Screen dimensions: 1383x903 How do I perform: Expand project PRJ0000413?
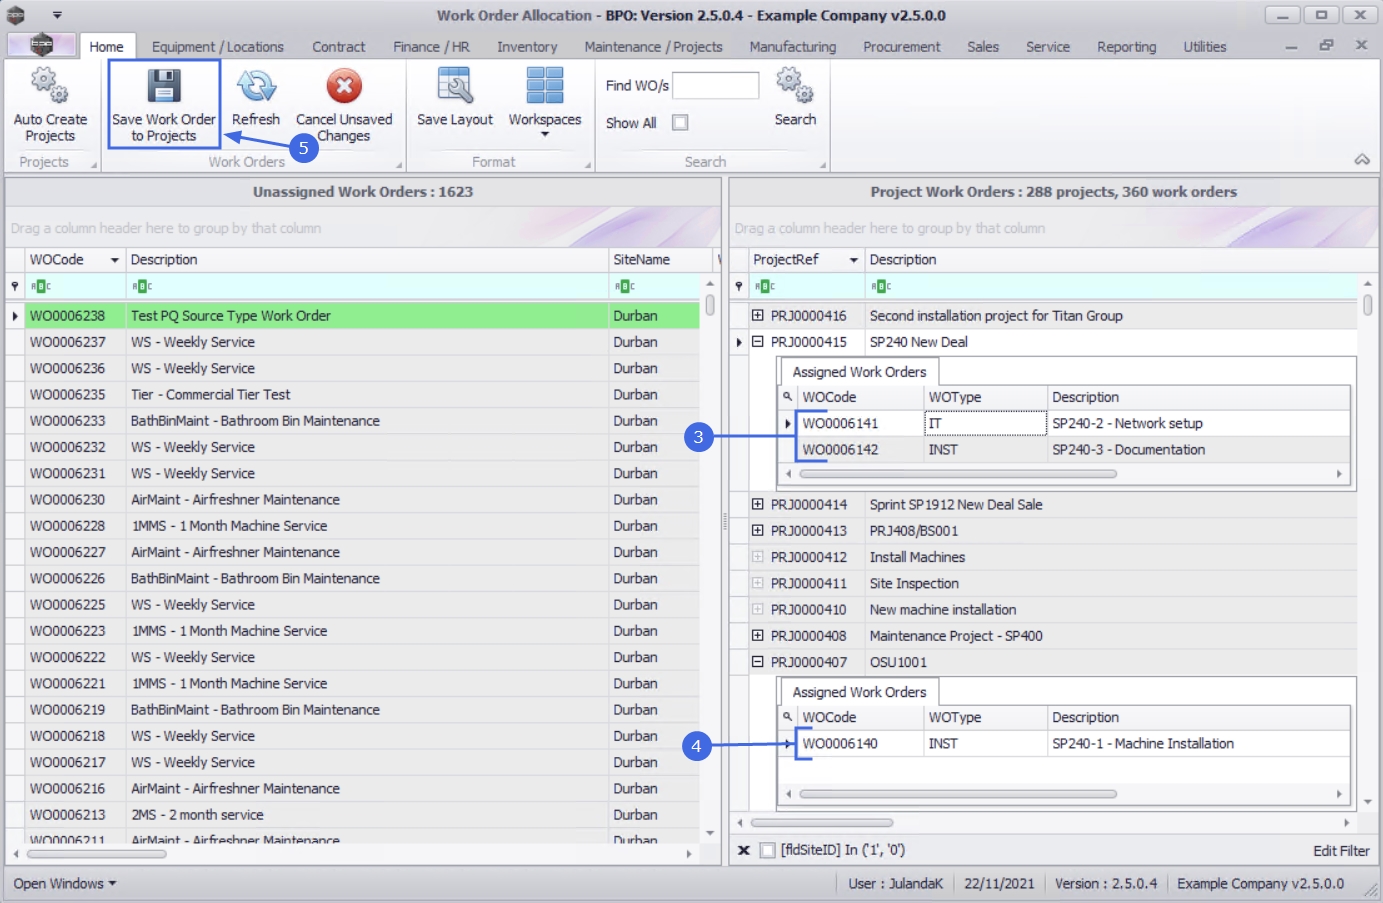757,530
